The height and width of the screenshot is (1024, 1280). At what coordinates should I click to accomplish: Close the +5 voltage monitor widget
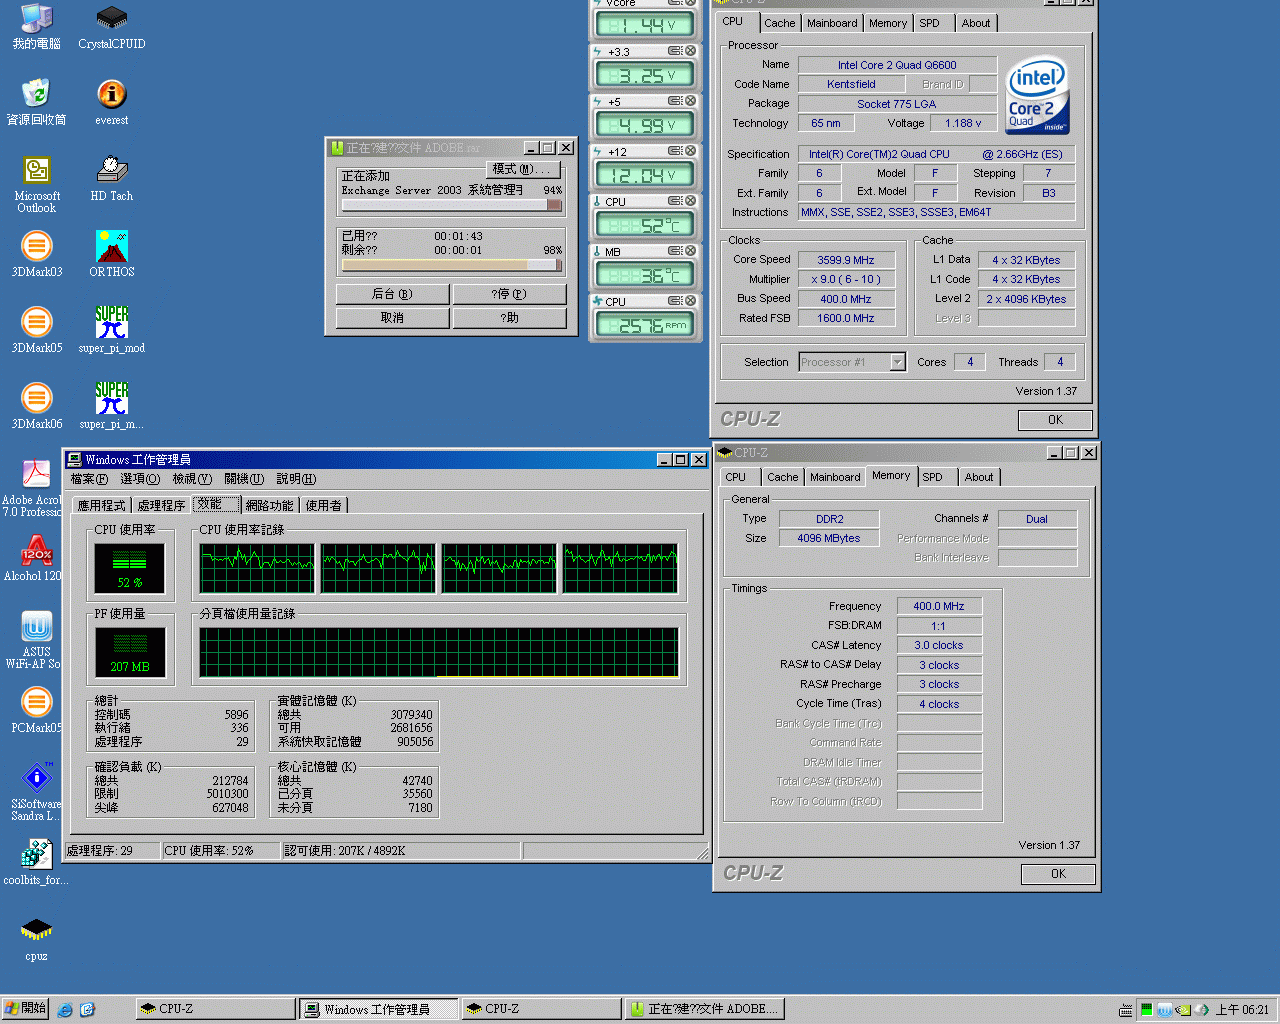coord(690,101)
